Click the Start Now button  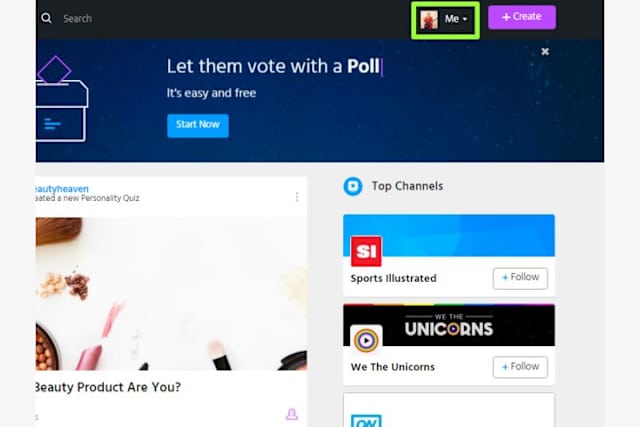point(198,125)
